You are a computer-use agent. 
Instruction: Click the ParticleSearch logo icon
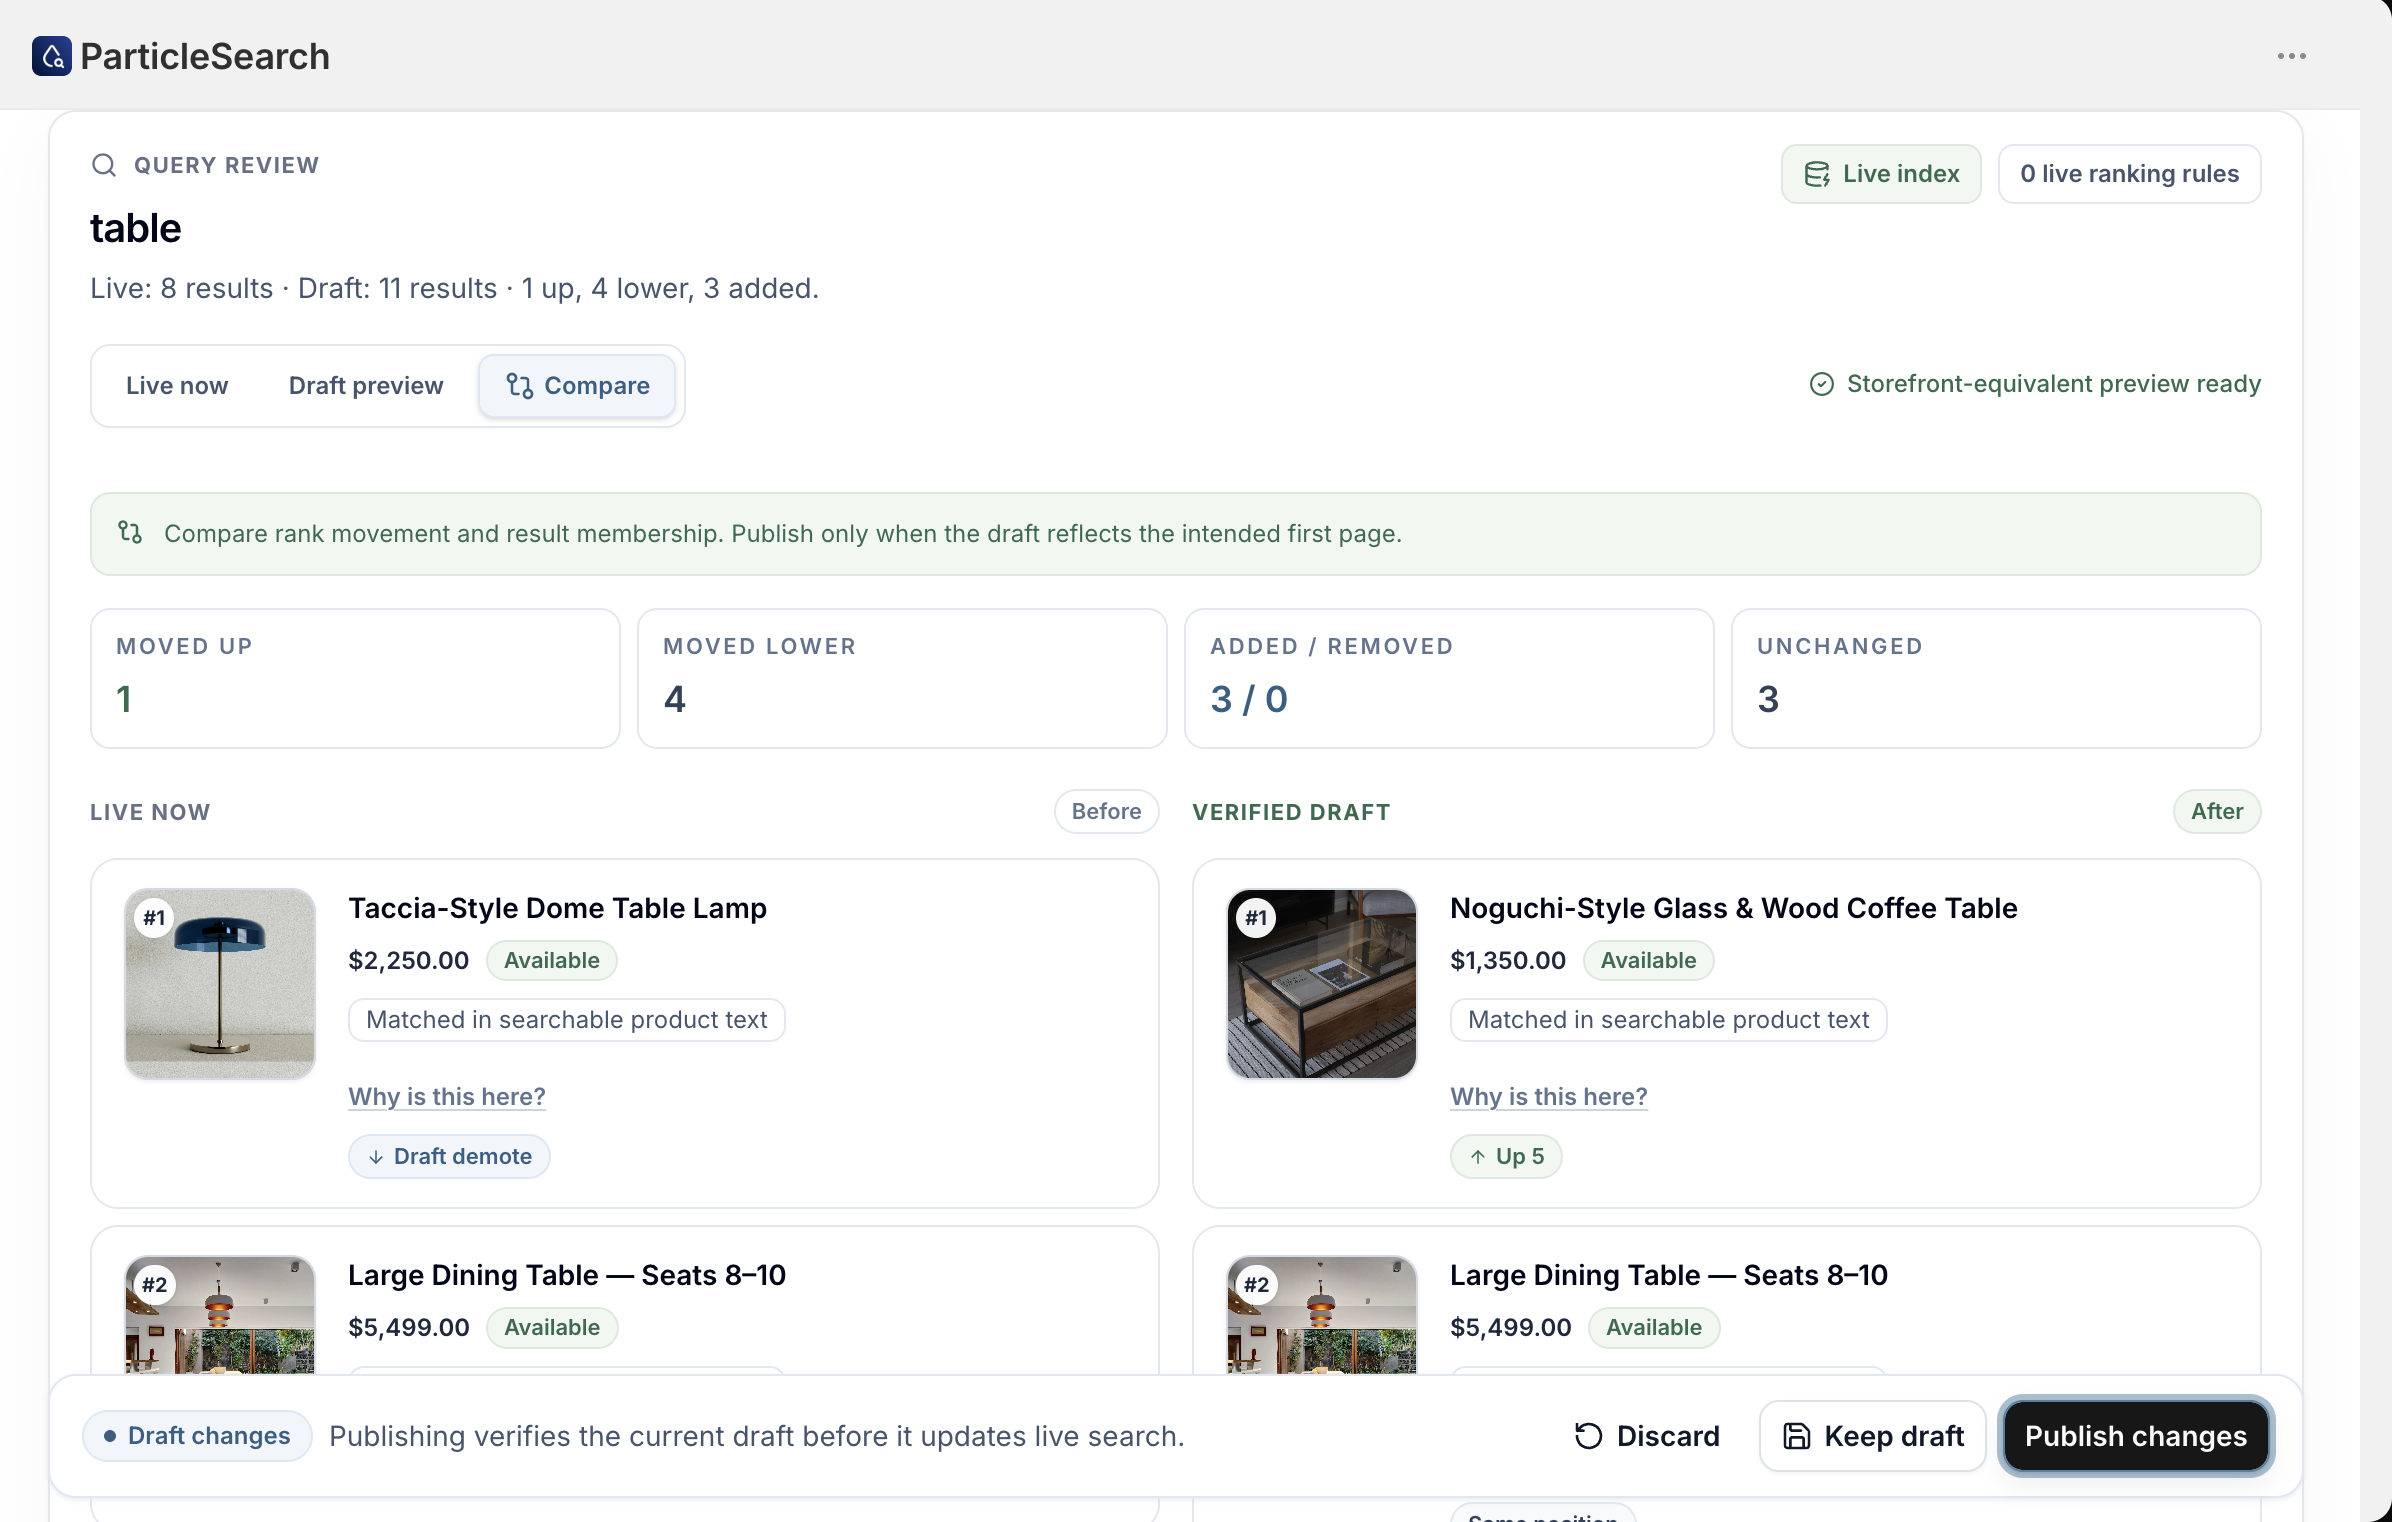tap(52, 56)
